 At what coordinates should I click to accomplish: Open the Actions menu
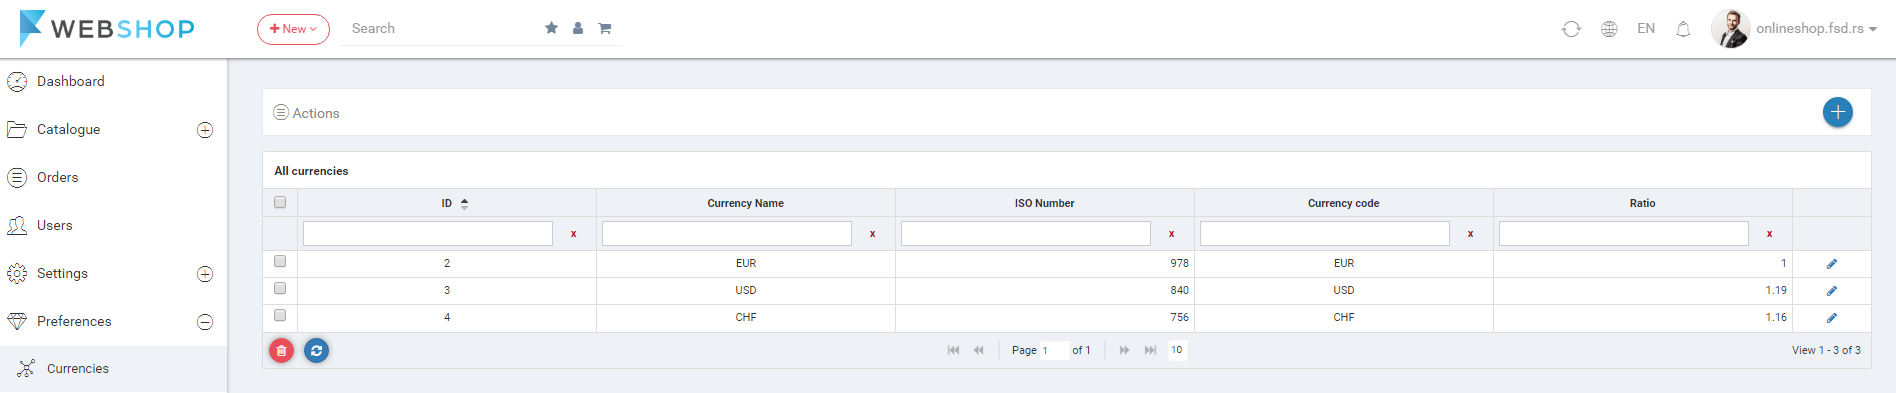[x=307, y=113]
